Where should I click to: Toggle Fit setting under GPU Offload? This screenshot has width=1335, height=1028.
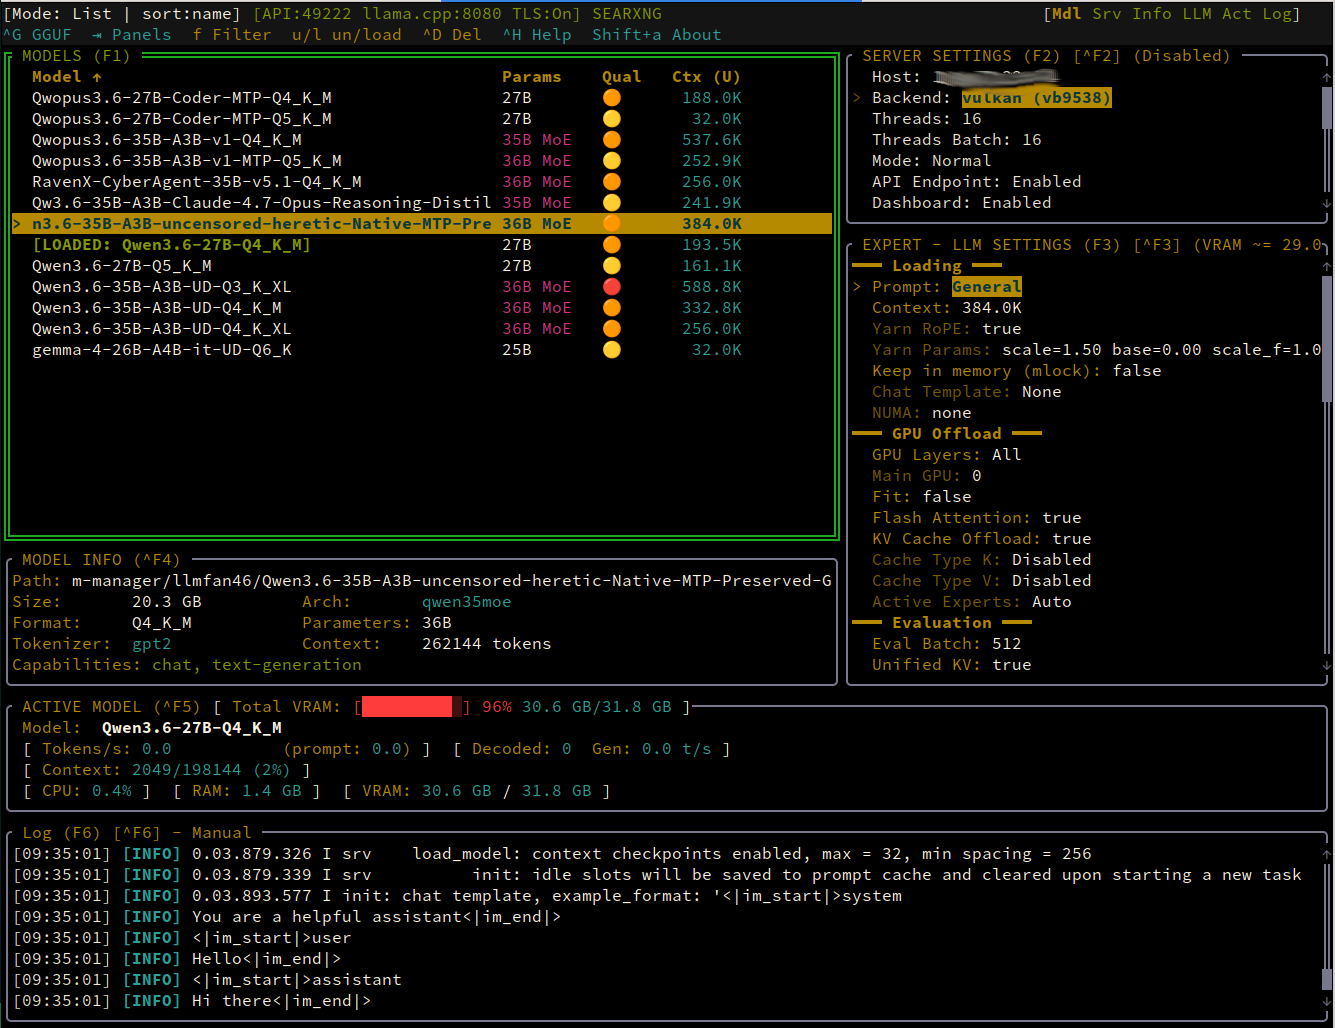click(x=922, y=497)
